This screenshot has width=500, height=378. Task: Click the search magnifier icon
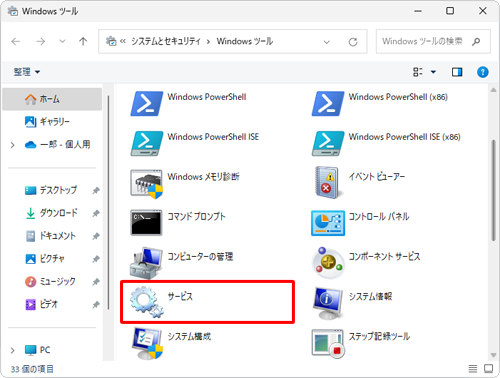(x=476, y=41)
